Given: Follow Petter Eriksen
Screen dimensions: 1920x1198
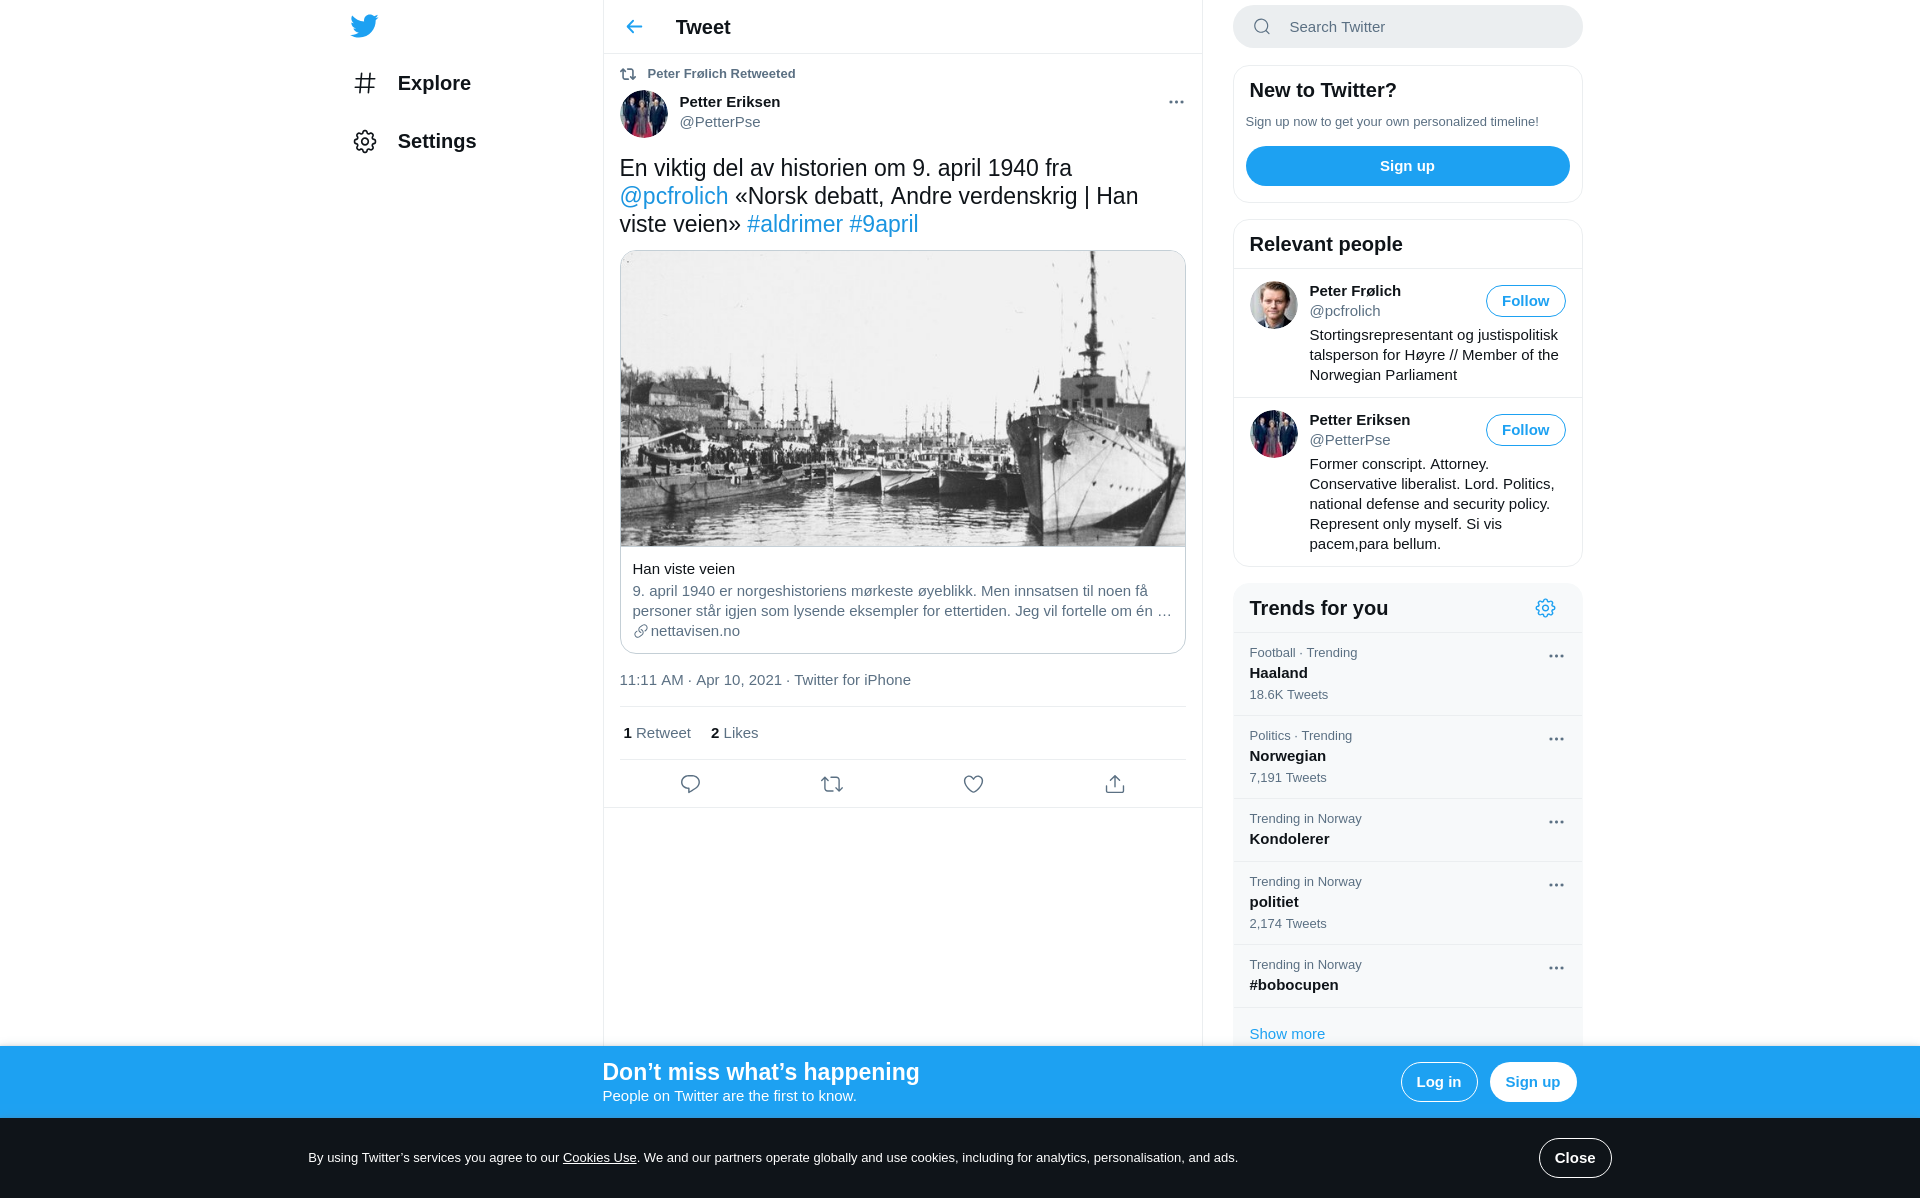Looking at the screenshot, I should pos(1526,430).
